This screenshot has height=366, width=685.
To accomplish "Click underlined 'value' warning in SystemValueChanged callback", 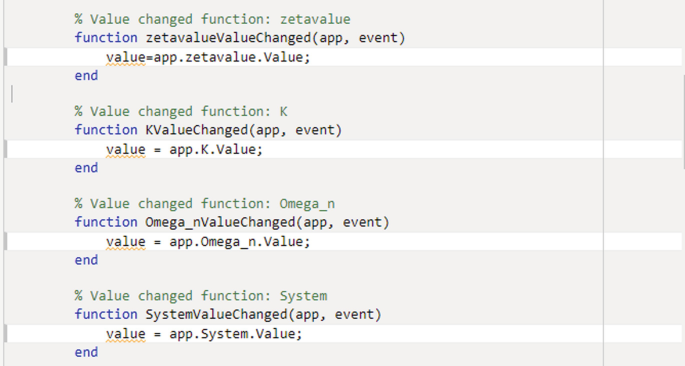I will (126, 334).
